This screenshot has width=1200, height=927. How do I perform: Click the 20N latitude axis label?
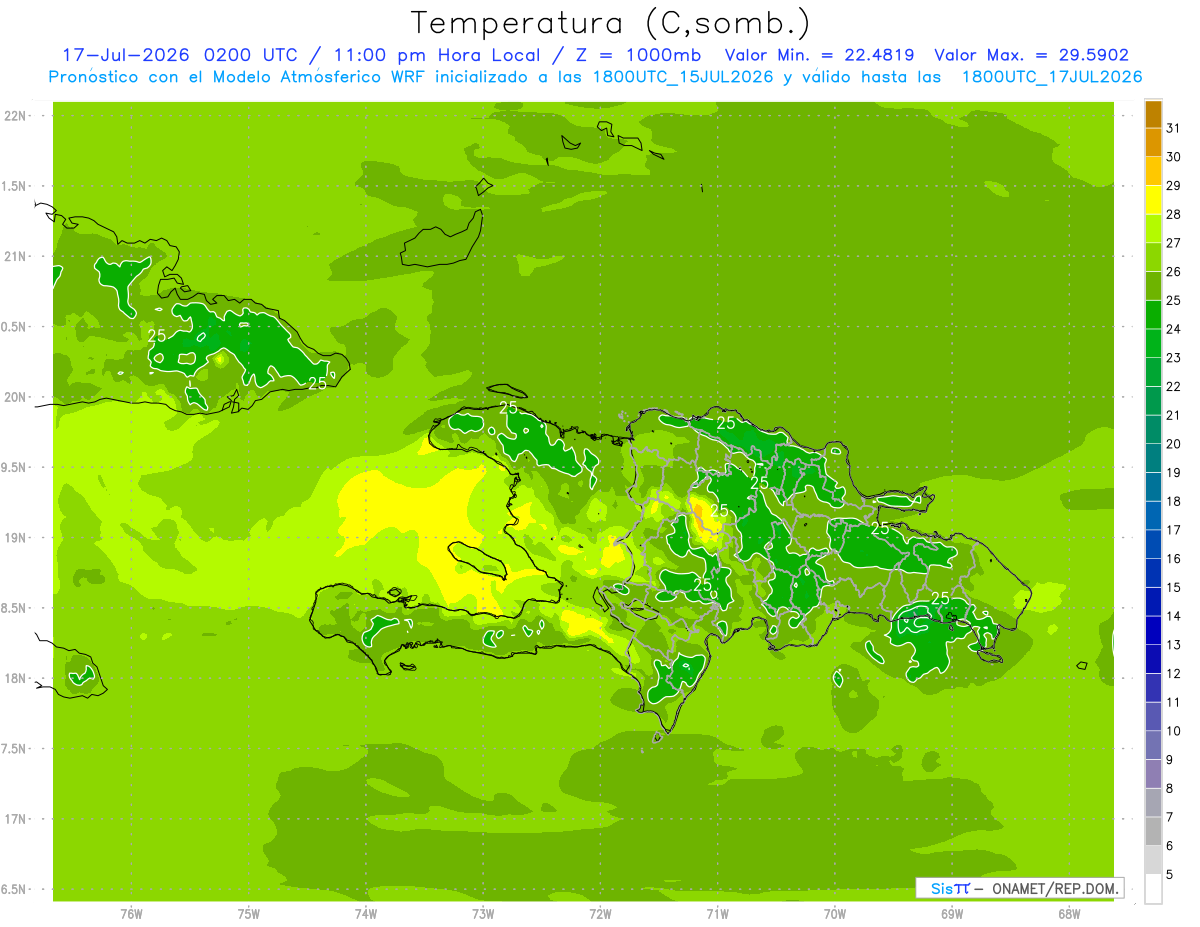pos(17,397)
